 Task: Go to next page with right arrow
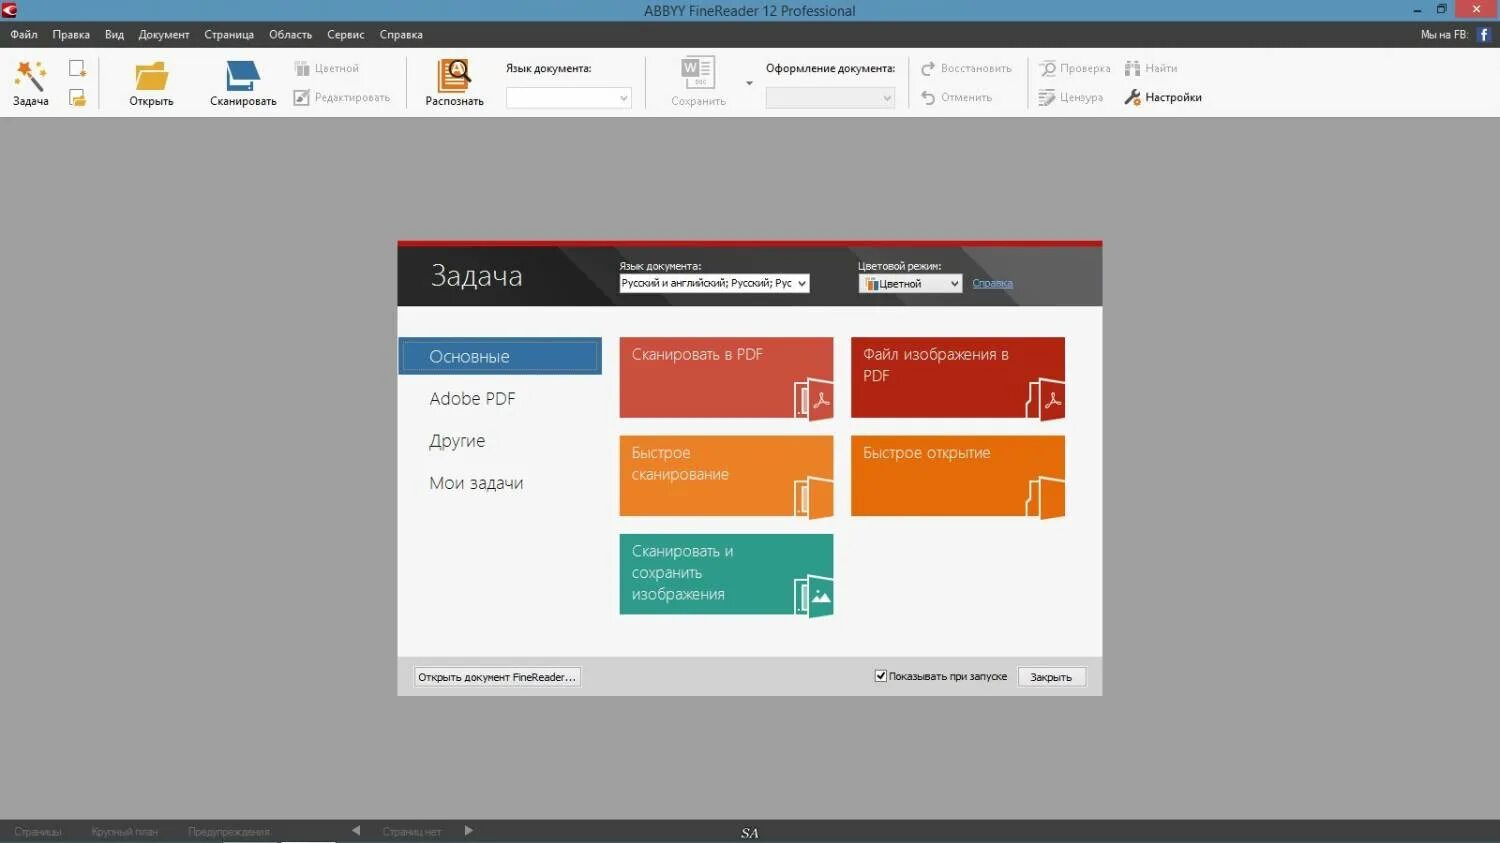coord(469,831)
